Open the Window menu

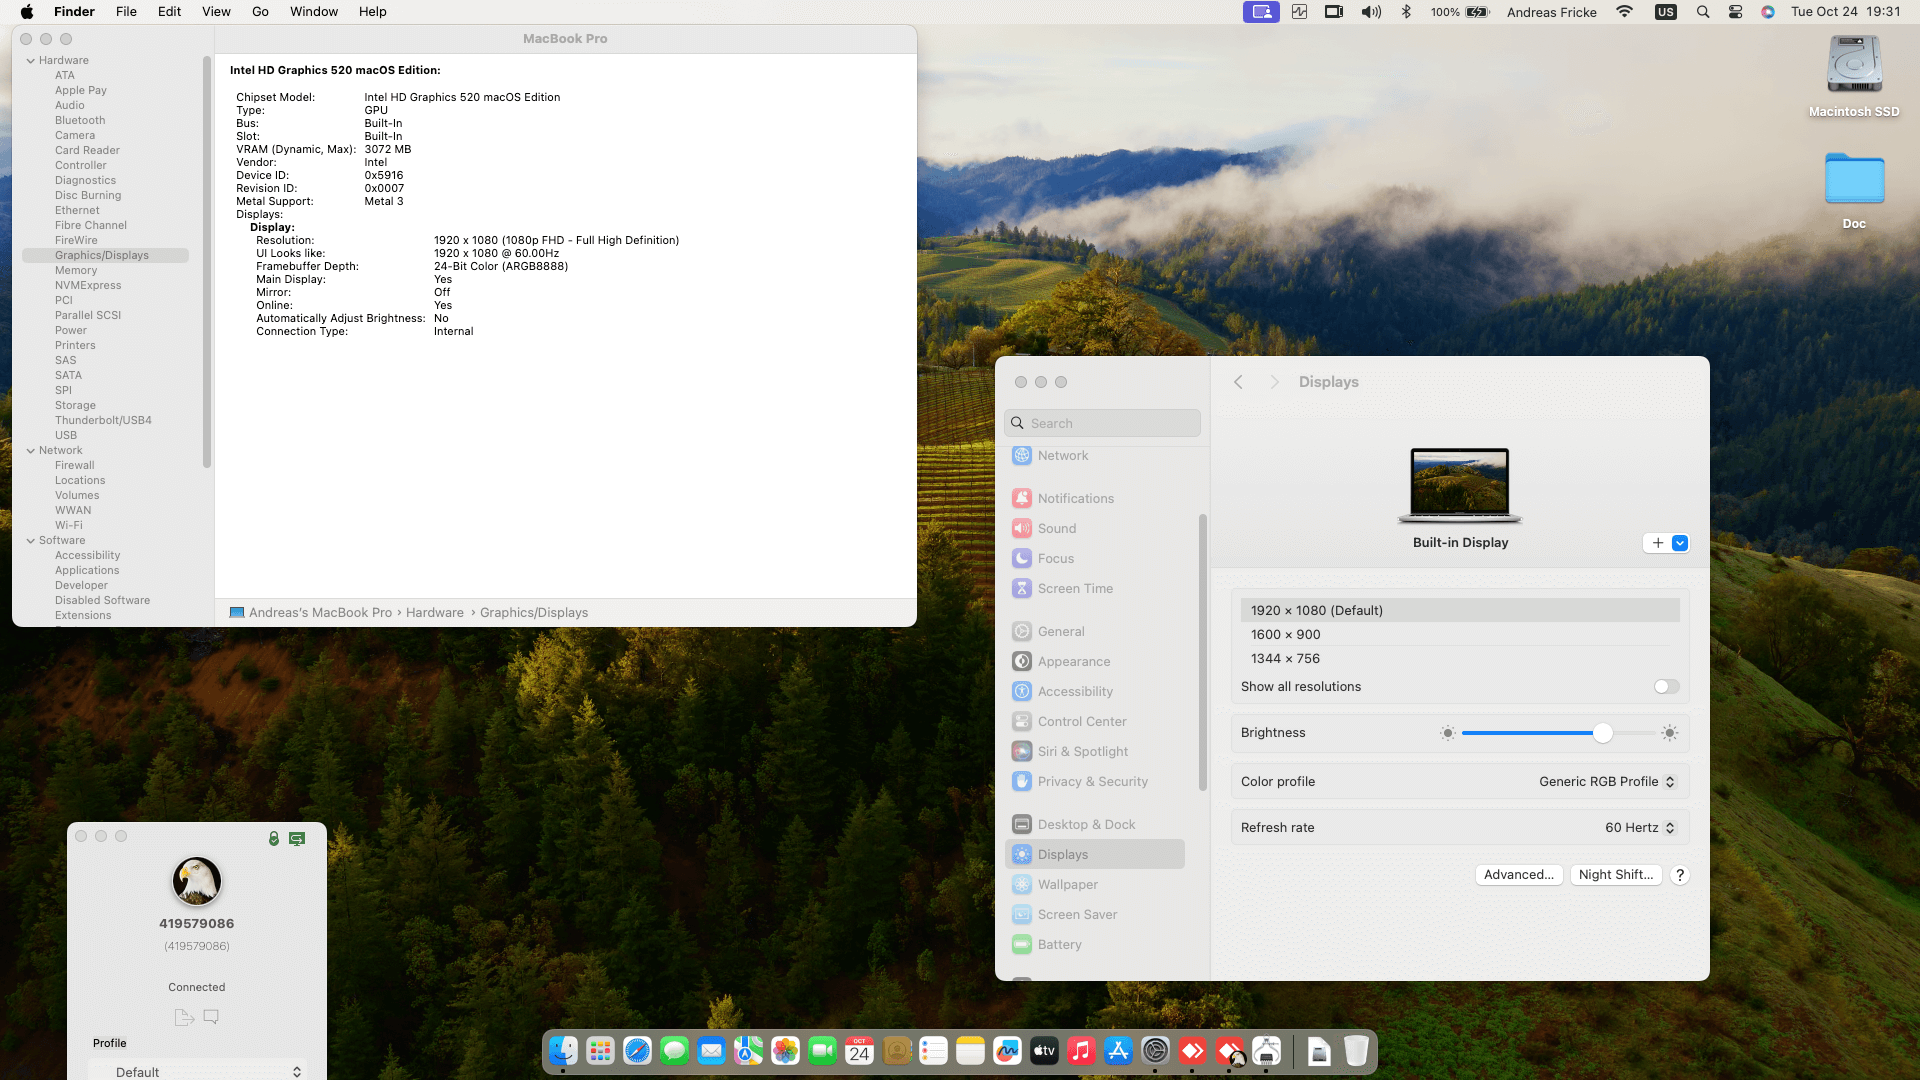click(314, 12)
